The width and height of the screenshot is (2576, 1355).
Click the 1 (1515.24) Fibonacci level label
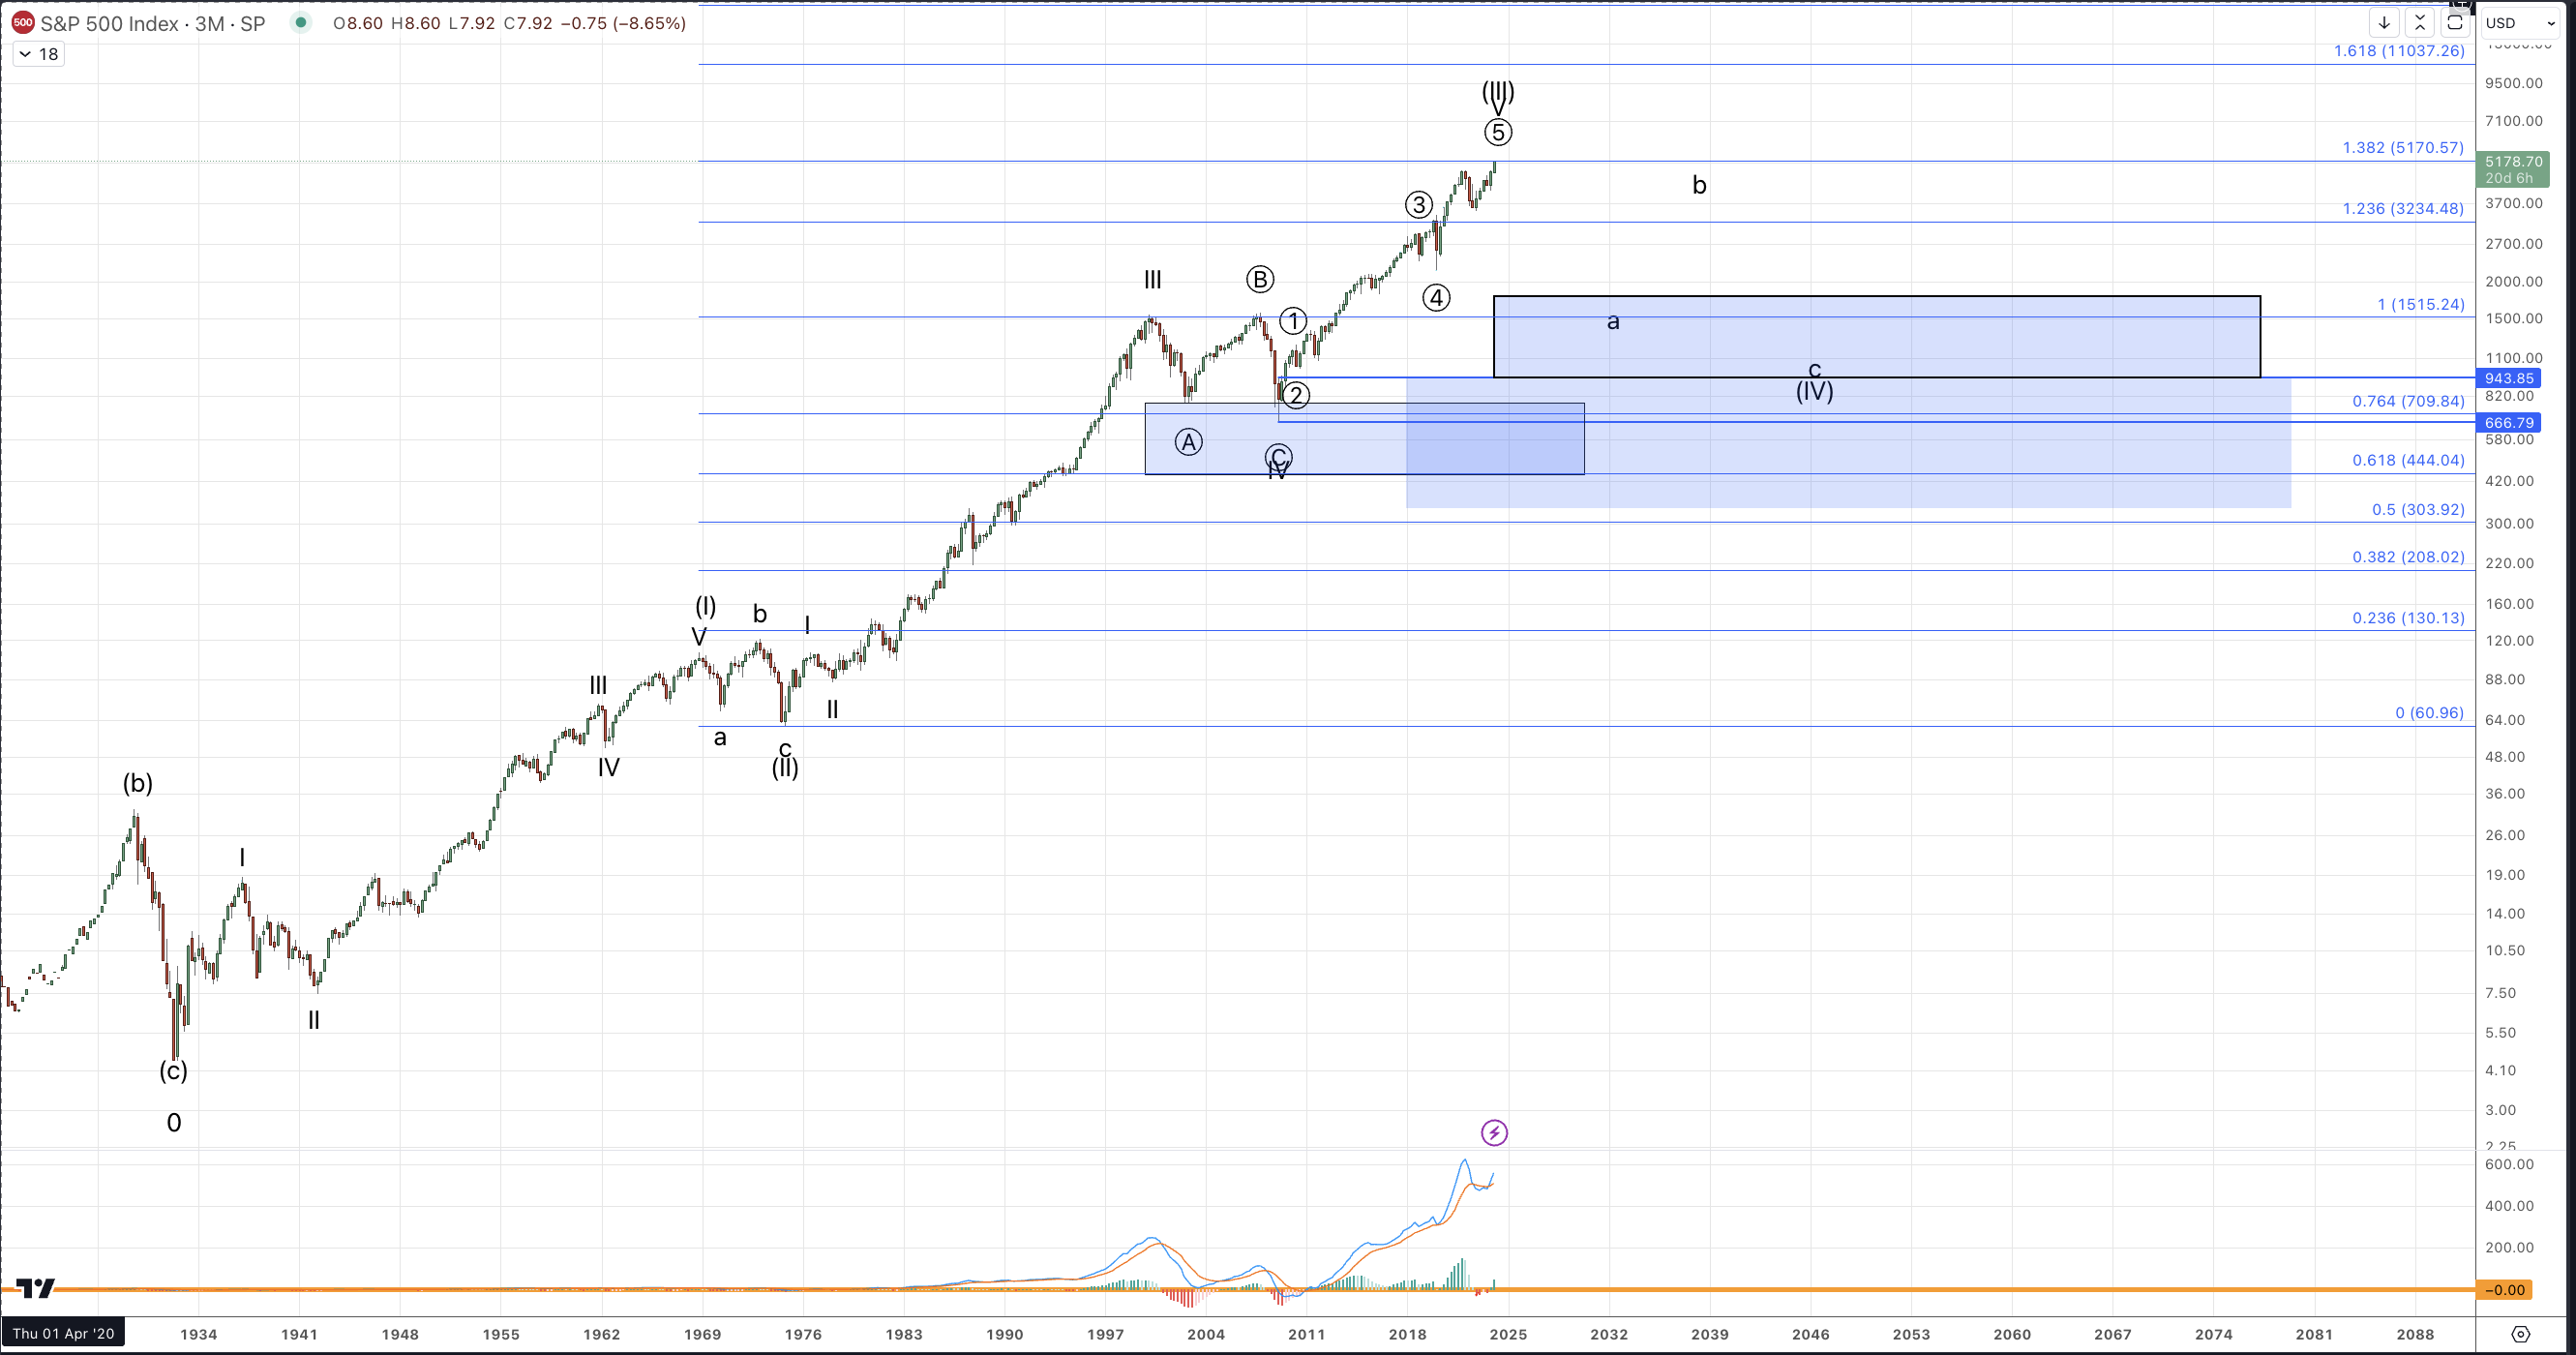pyautogui.click(x=2421, y=305)
